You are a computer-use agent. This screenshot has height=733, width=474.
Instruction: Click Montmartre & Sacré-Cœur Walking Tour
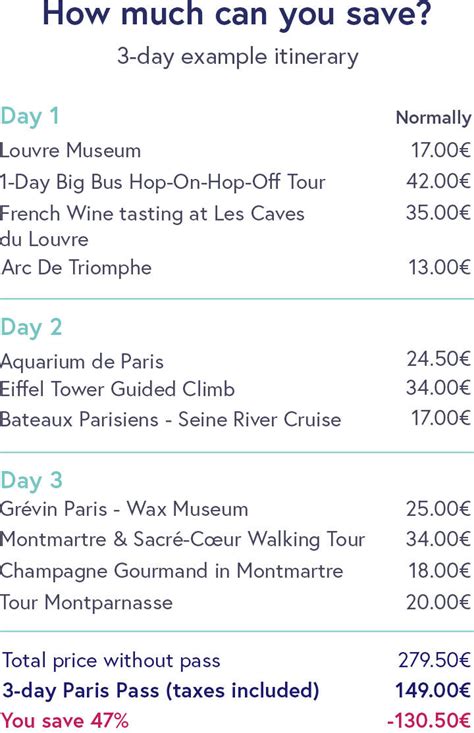(182, 539)
